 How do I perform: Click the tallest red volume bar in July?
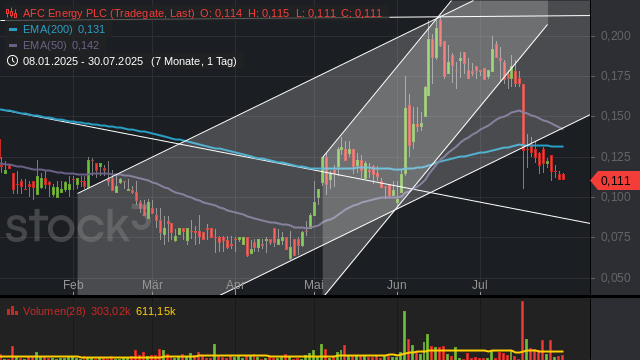point(522,330)
